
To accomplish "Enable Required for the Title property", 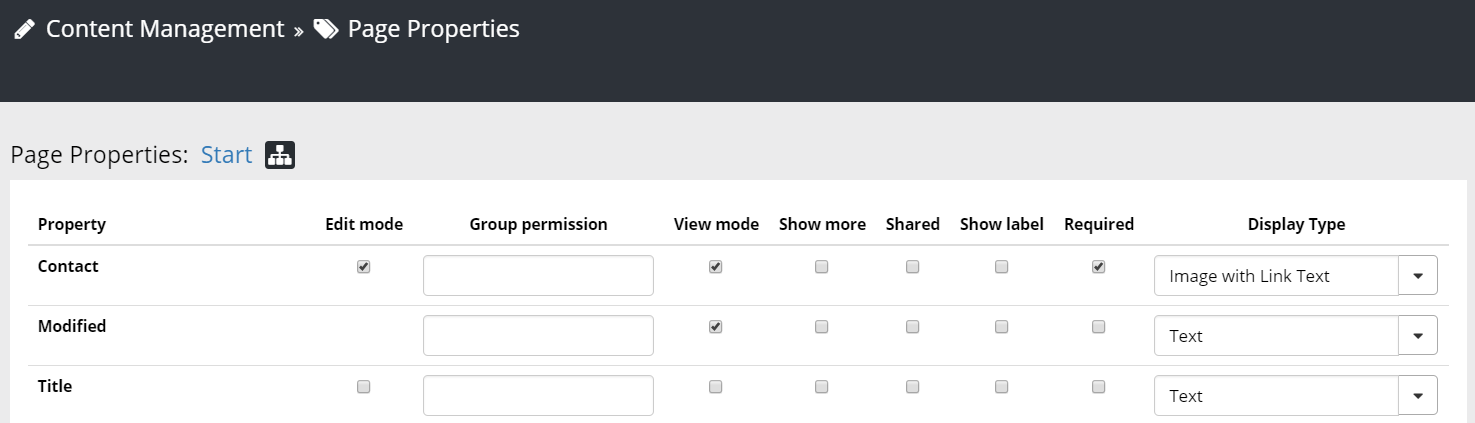I will click(x=1099, y=387).
